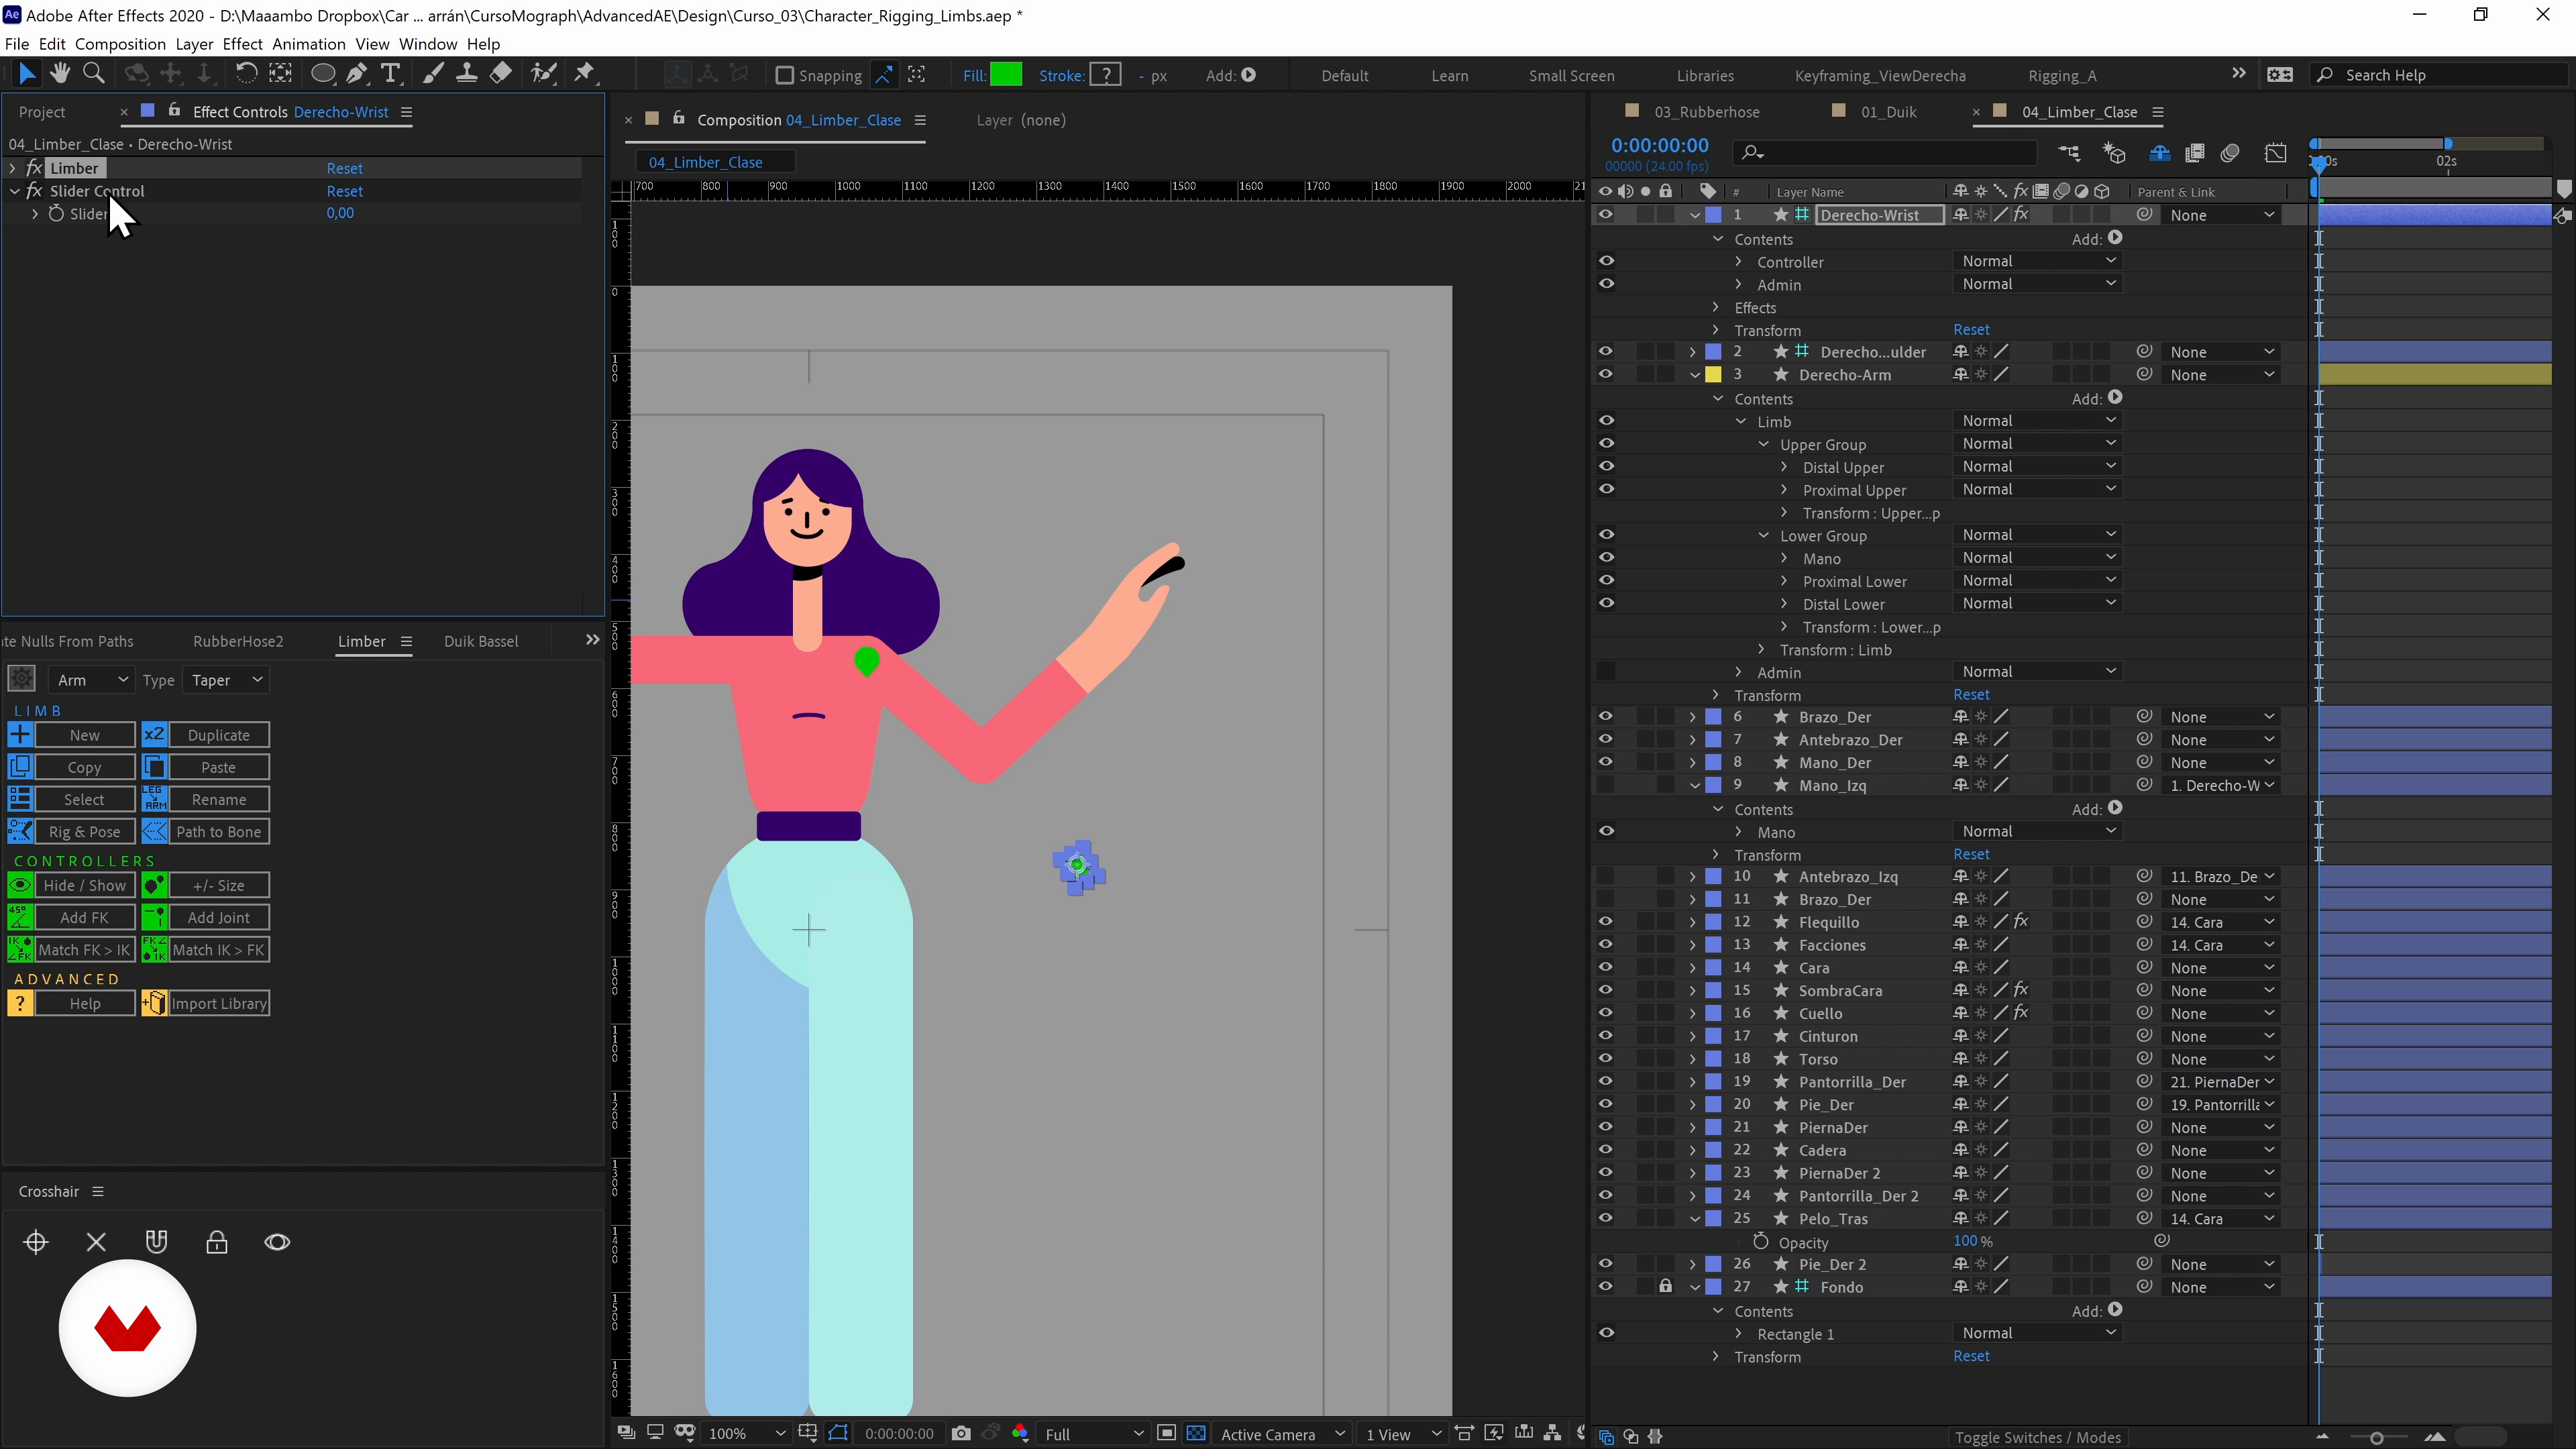This screenshot has width=2576, height=1449.
Task: Click the Duplicate limb button
Action: coord(218,735)
